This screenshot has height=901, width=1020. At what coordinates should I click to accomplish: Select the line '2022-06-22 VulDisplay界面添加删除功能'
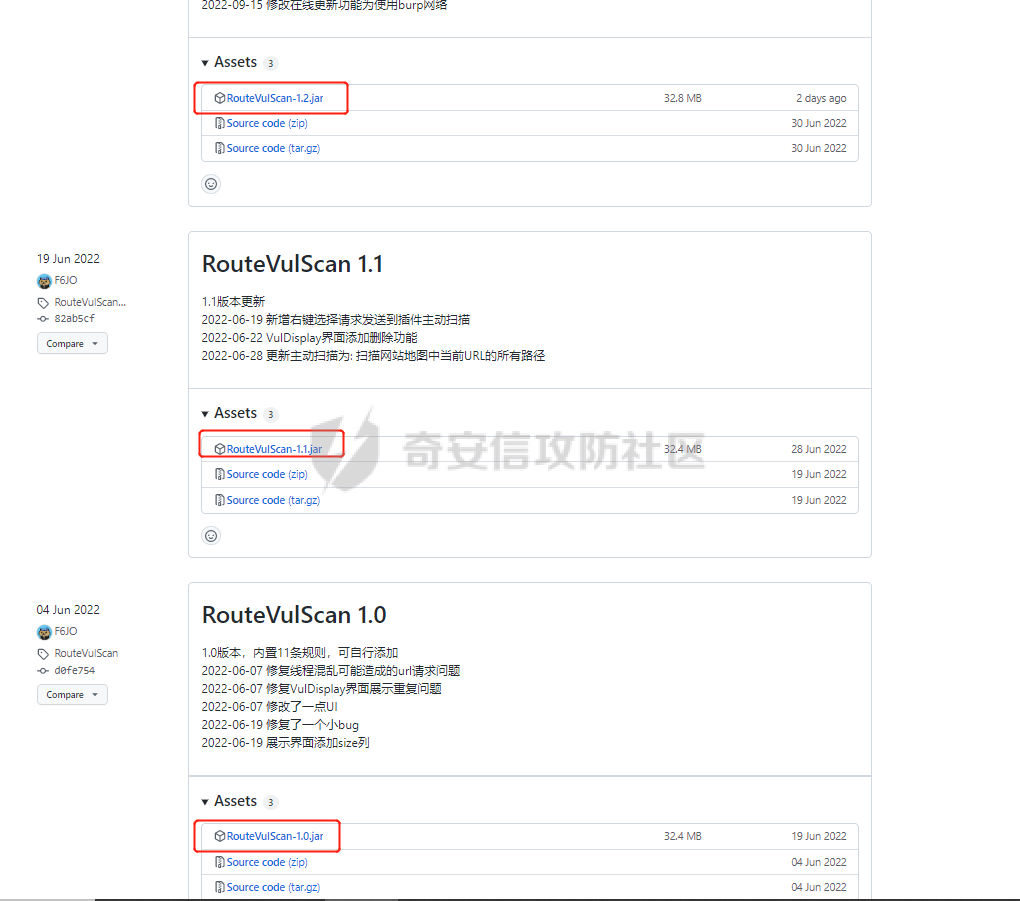[x=310, y=338]
